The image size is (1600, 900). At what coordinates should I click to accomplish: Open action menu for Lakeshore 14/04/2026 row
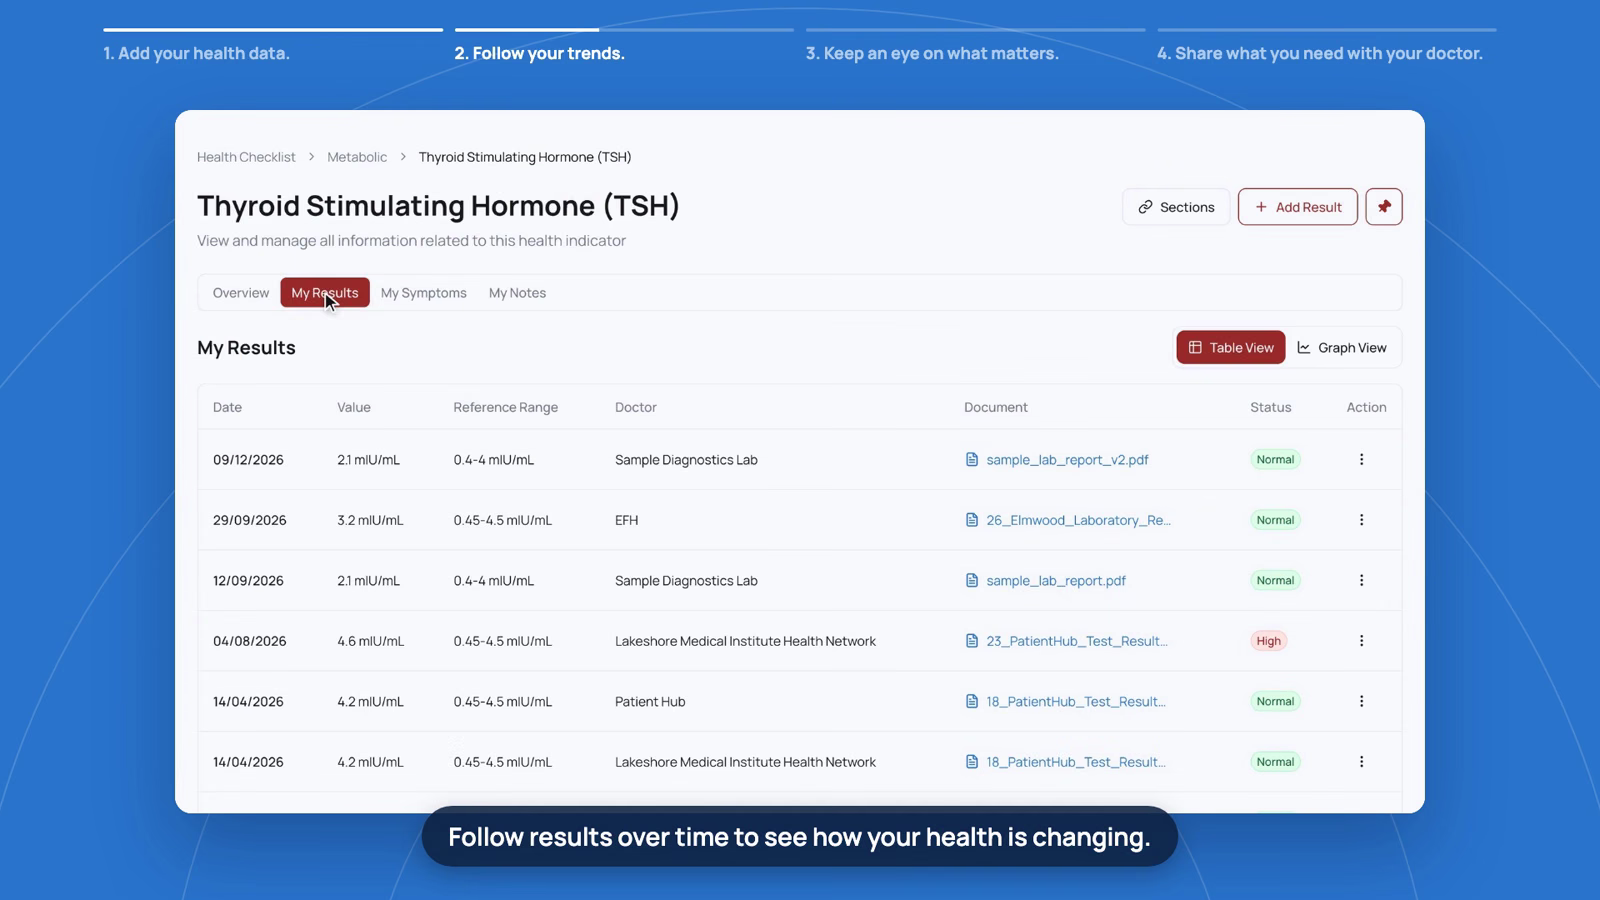click(x=1361, y=762)
